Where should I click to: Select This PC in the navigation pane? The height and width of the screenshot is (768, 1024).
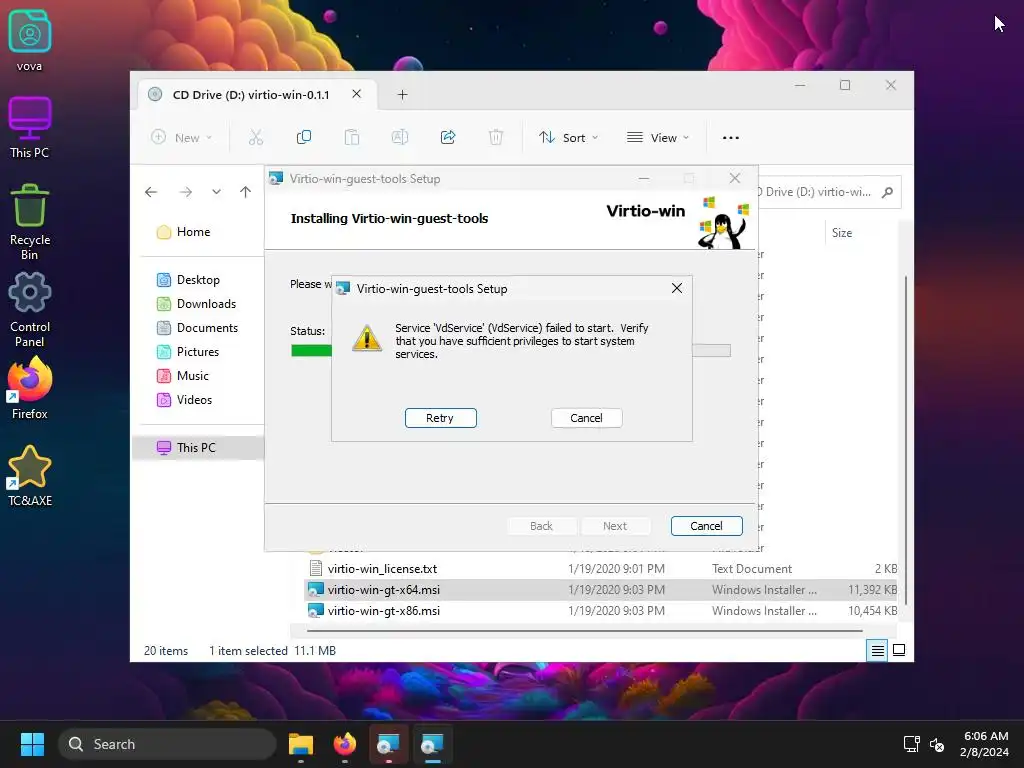tap(198, 447)
